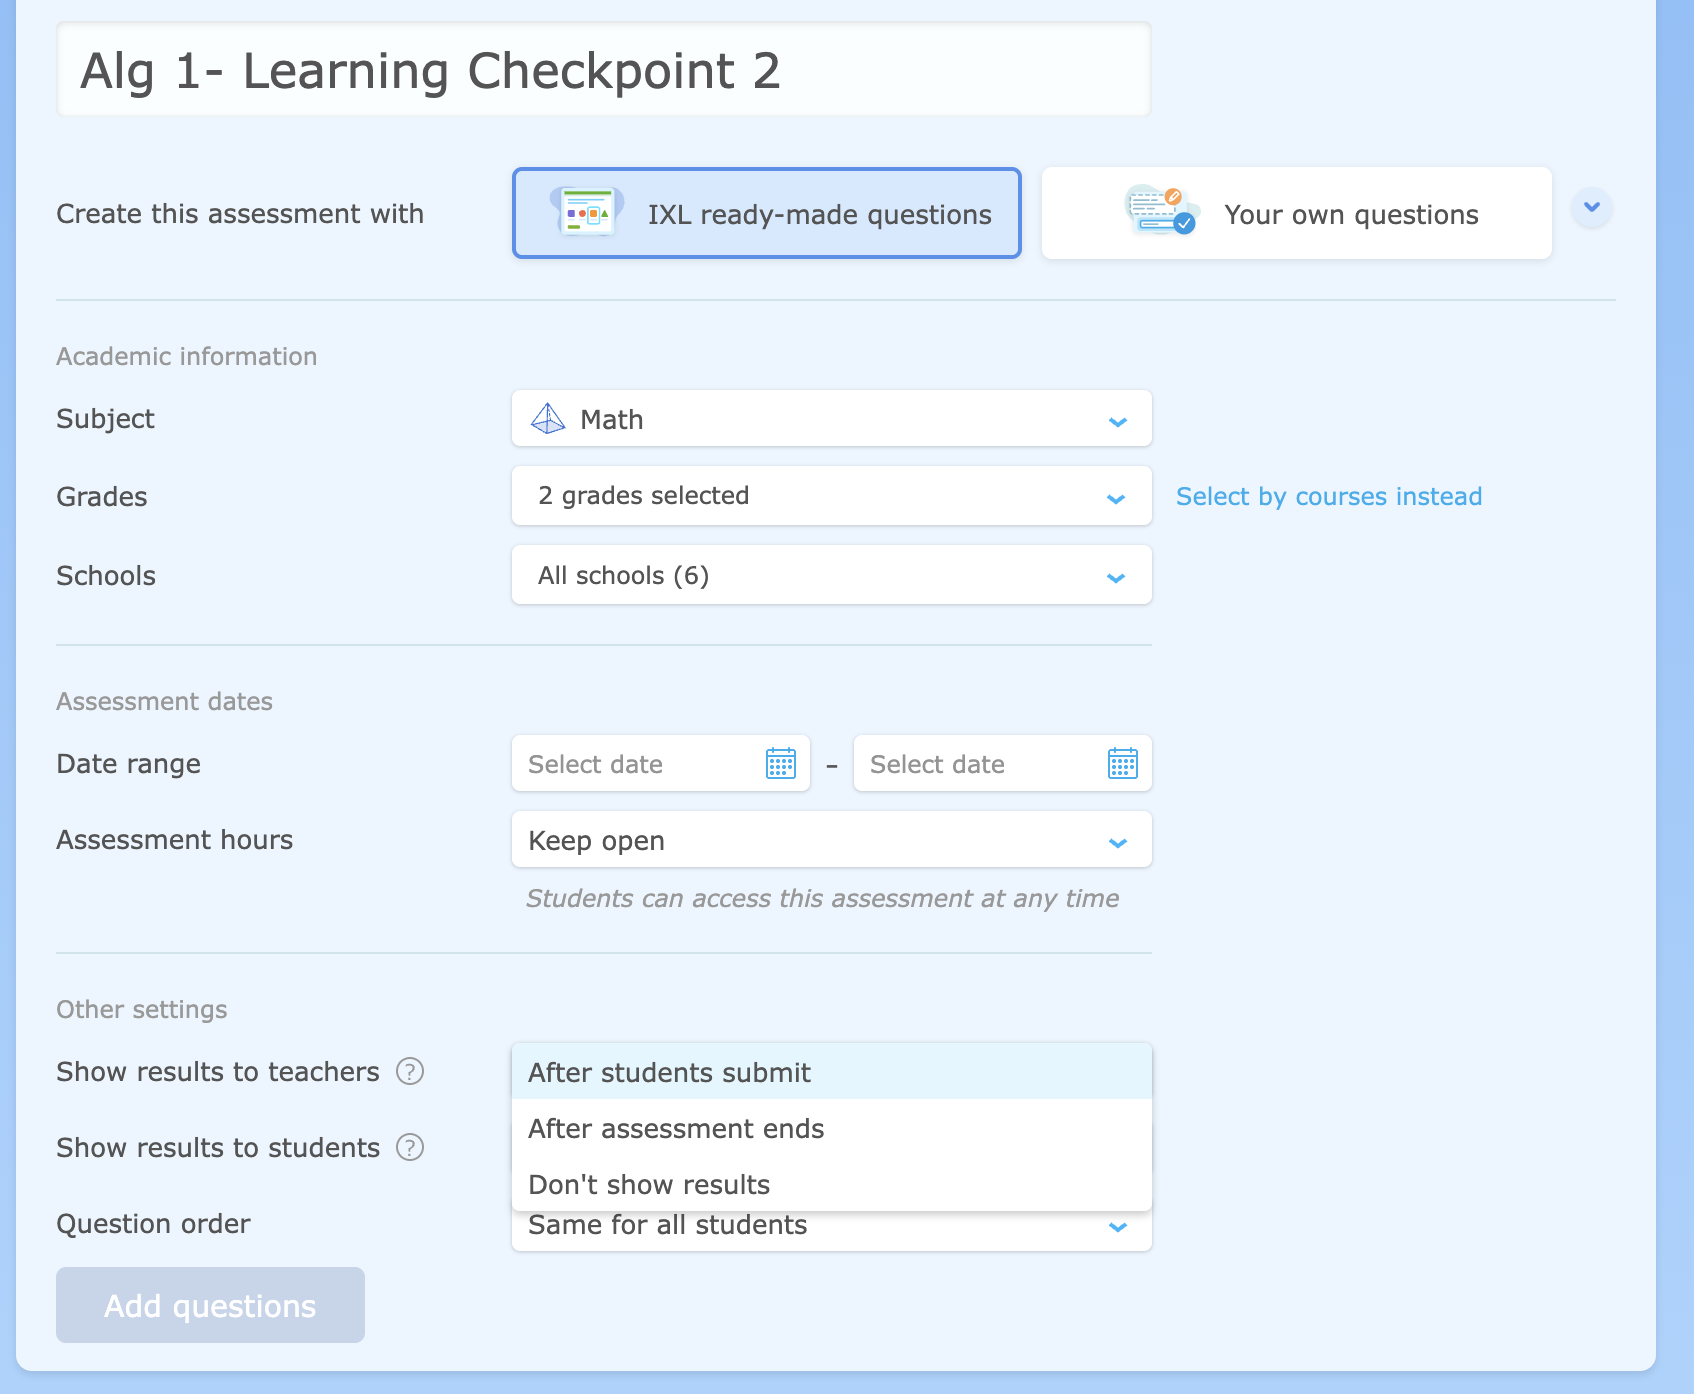
Task: Click the IXL ready-made questions icon
Action: click(x=587, y=212)
